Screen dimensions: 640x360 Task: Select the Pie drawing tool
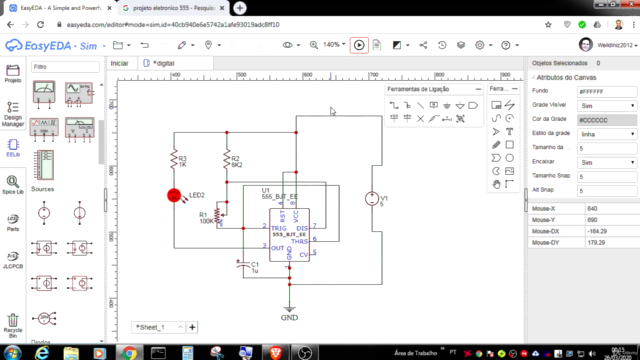(496, 171)
